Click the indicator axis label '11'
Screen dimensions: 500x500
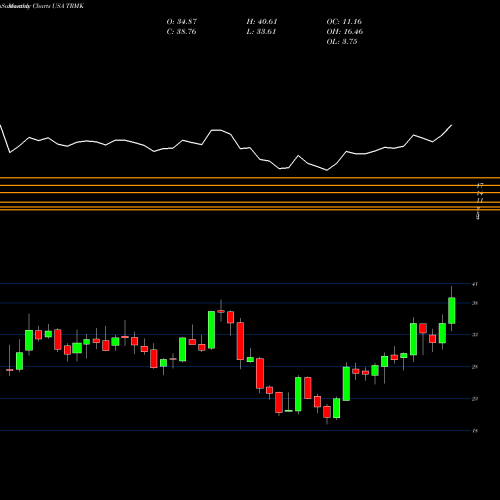[480, 200]
